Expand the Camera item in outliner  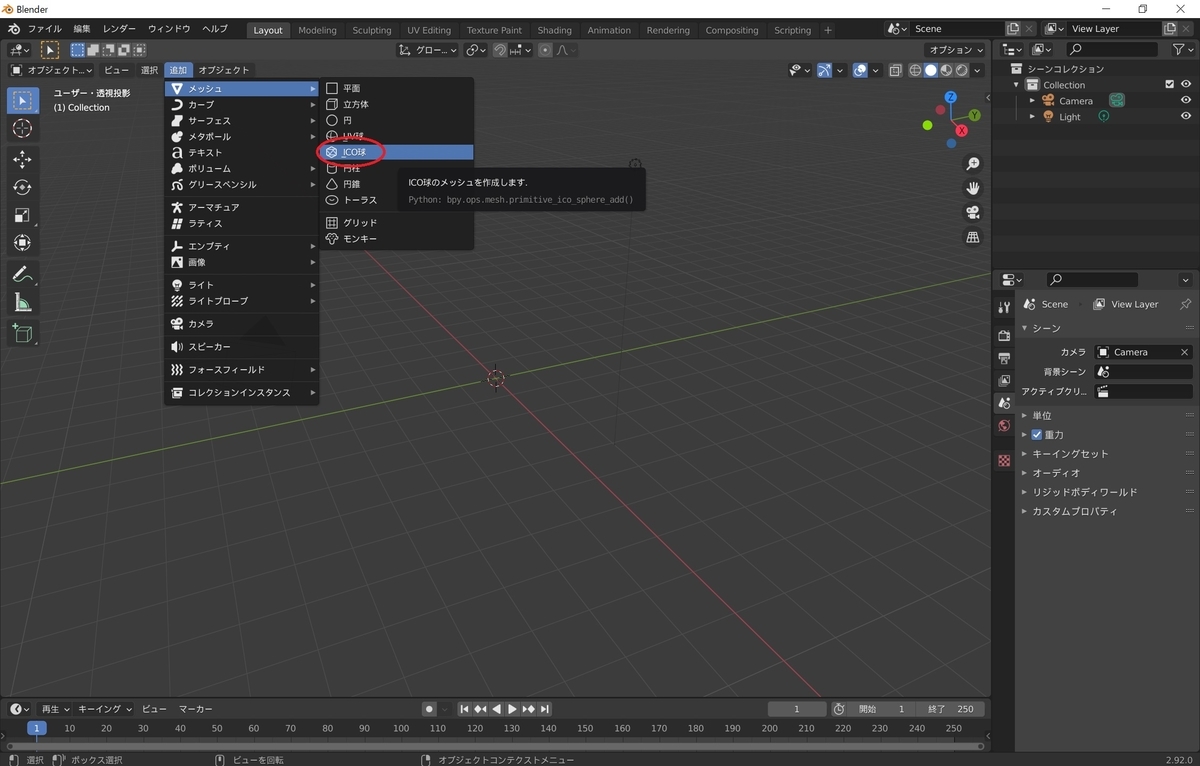tap(1033, 101)
